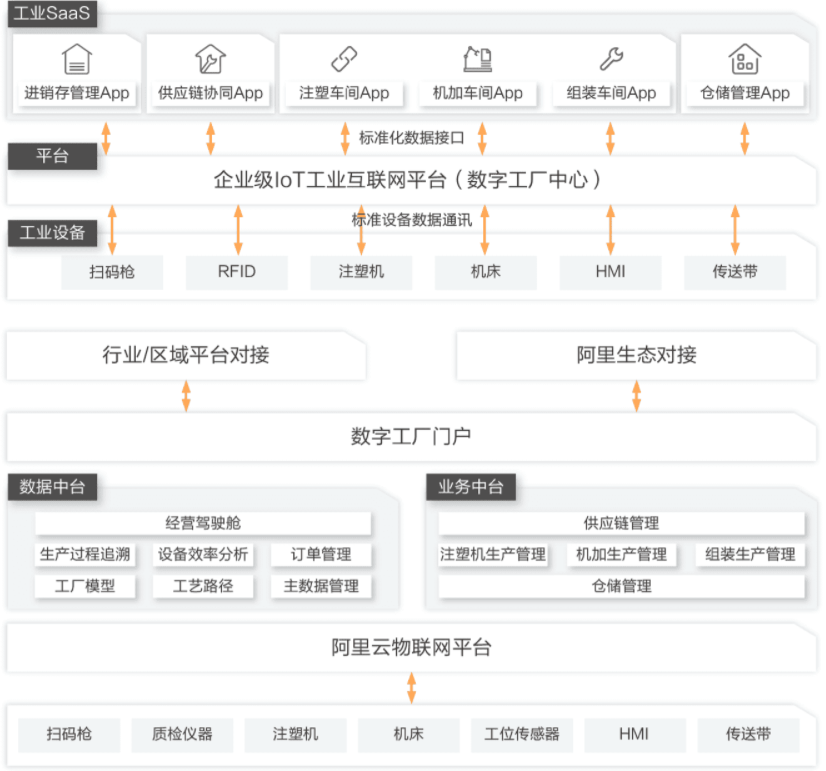
Task: Click the 仓储管理App warehouse icon
Action: coord(745,59)
